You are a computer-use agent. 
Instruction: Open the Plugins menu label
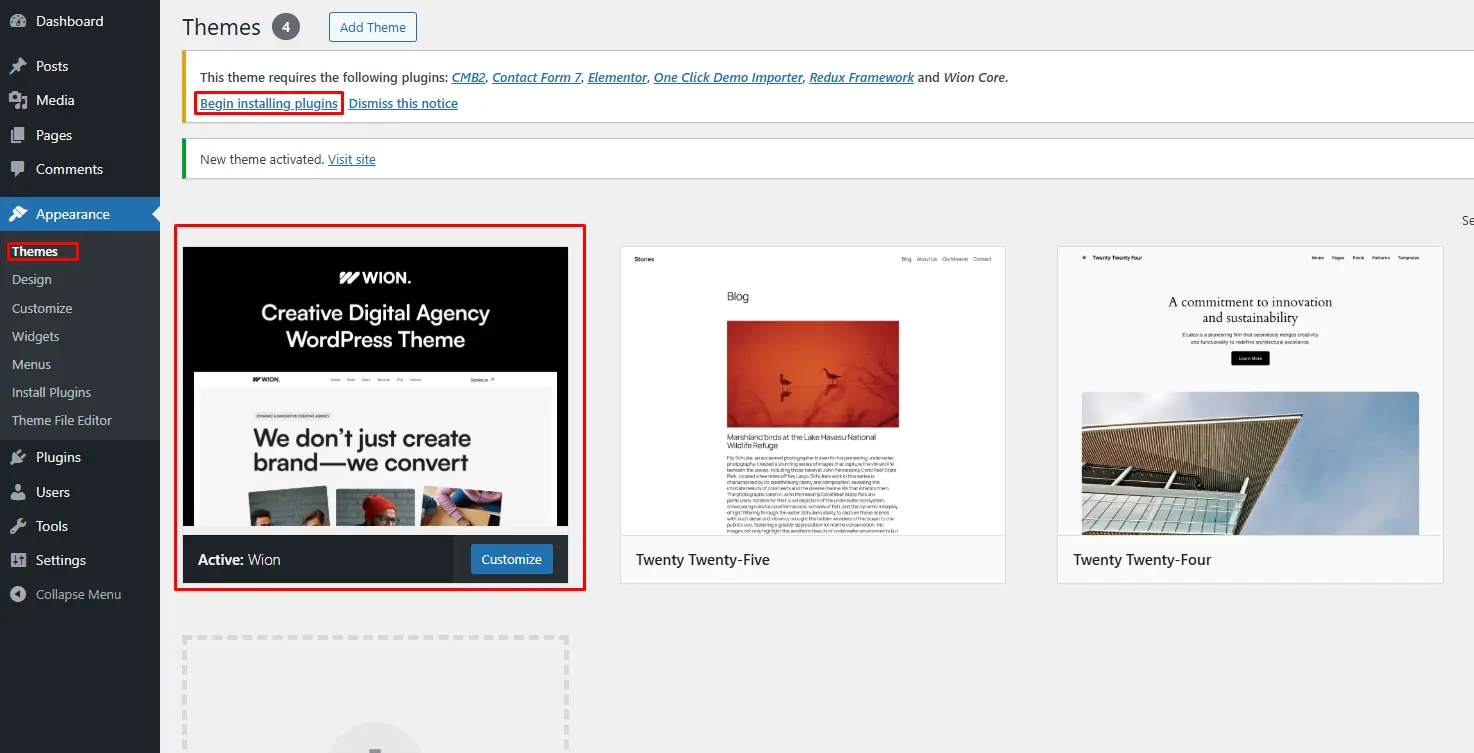(x=58, y=457)
